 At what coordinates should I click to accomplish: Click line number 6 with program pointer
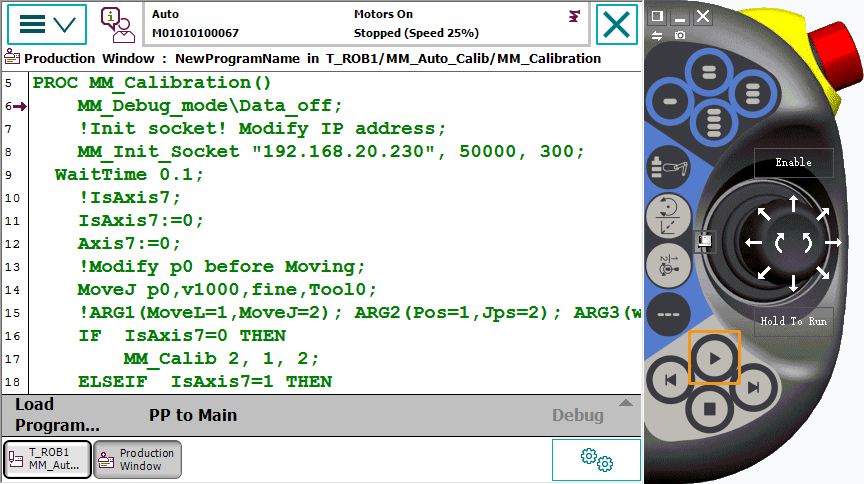click(x=15, y=106)
